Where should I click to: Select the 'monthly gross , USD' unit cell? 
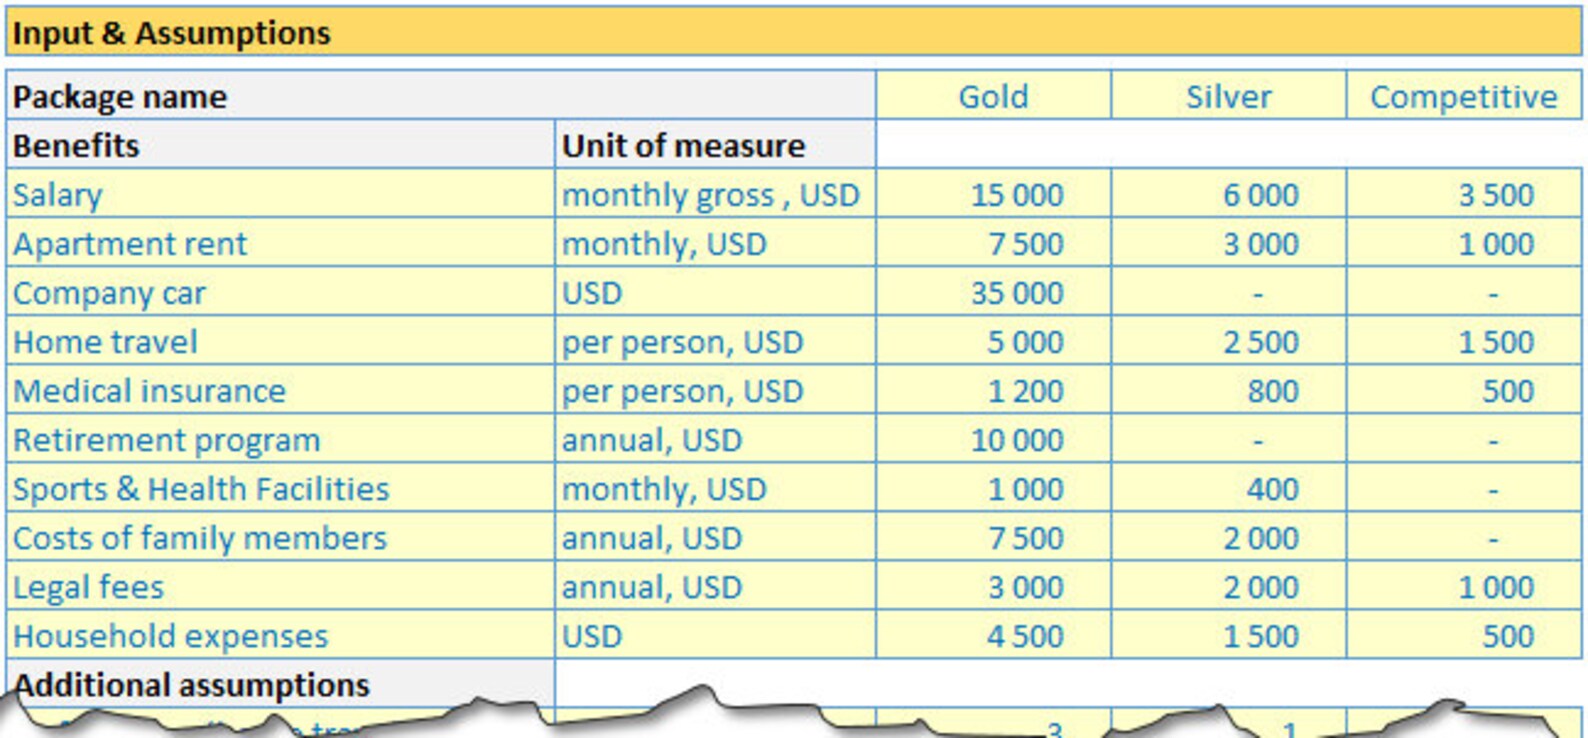click(715, 194)
